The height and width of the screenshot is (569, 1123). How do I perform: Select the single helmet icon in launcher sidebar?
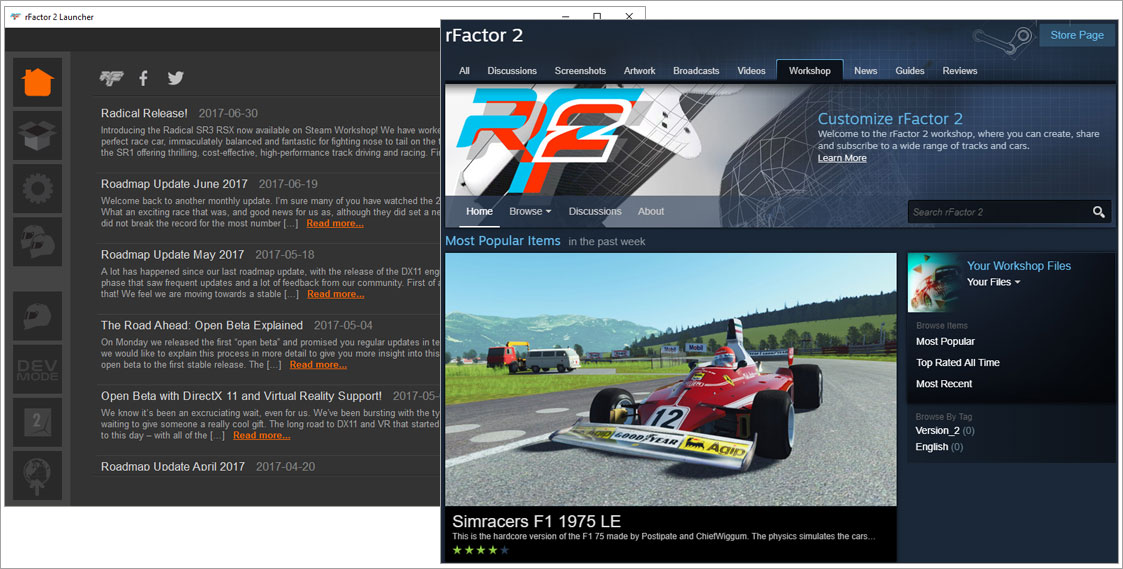[37, 316]
